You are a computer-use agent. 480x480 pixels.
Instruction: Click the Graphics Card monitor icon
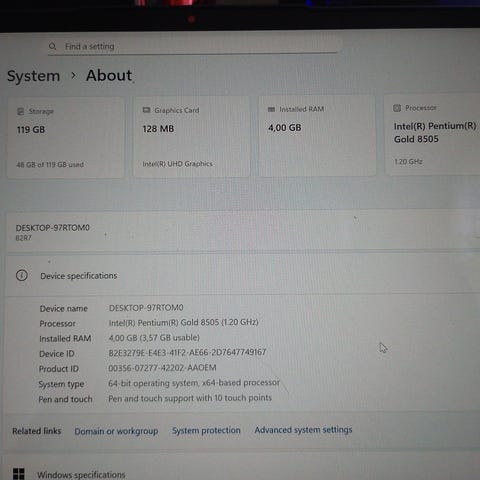146,110
